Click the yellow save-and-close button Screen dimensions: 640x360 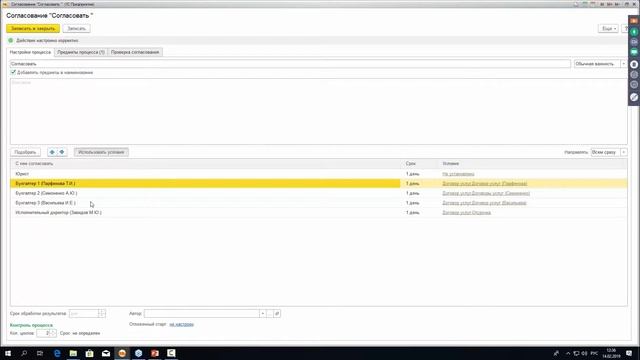click(33, 29)
